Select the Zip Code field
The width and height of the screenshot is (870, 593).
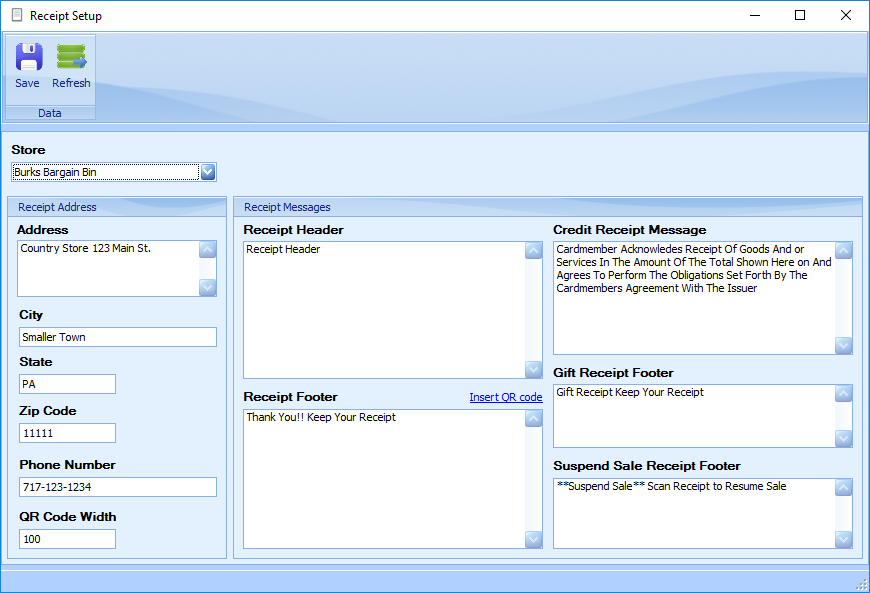coord(67,433)
